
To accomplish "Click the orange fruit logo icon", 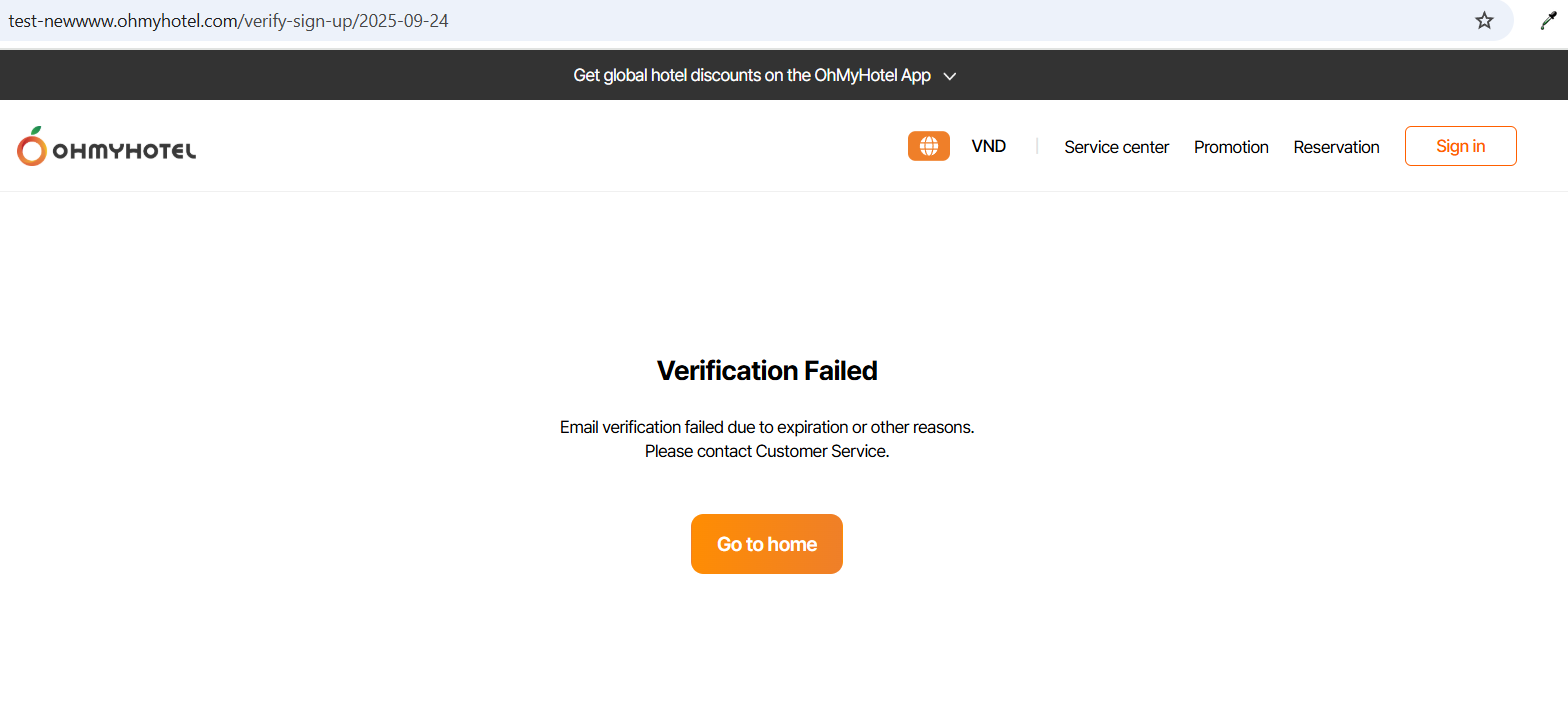I will [x=32, y=147].
